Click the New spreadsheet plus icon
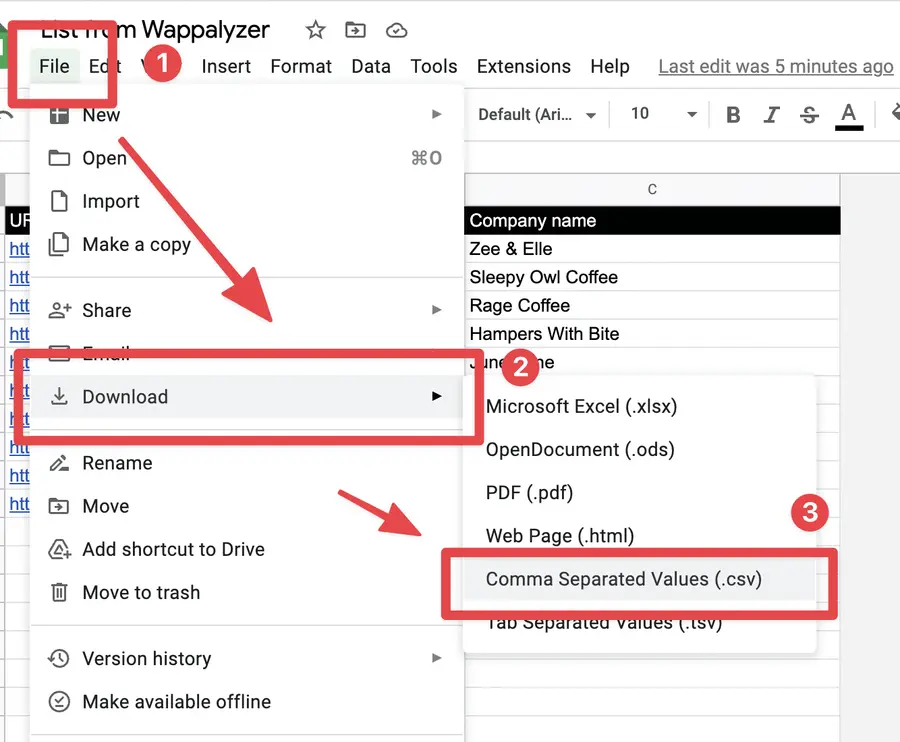The width and height of the screenshot is (900, 742). coord(59,115)
